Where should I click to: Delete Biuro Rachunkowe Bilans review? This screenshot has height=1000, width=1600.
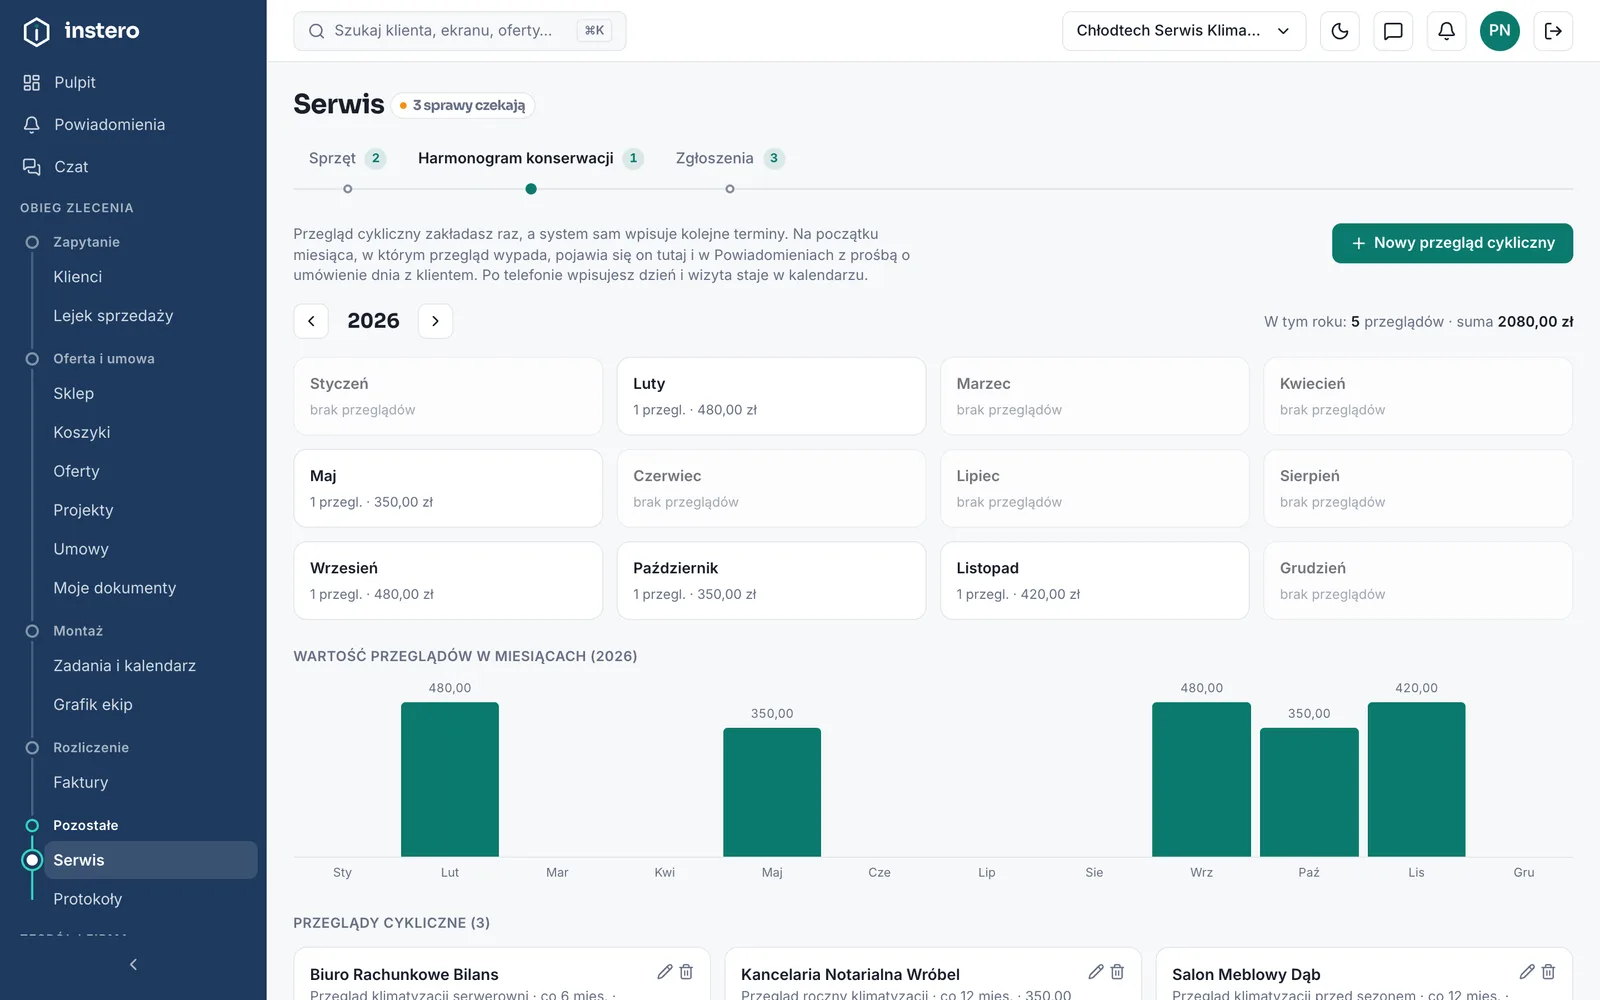click(x=686, y=972)
